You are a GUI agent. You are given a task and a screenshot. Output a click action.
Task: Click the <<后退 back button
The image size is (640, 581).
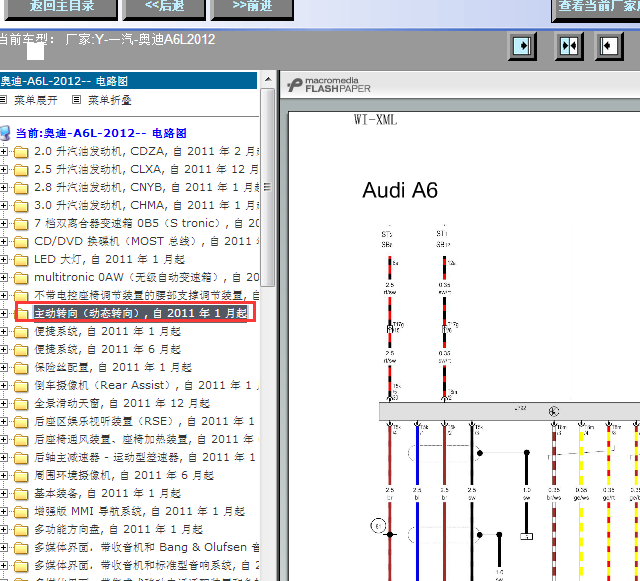tap(164, 8)
